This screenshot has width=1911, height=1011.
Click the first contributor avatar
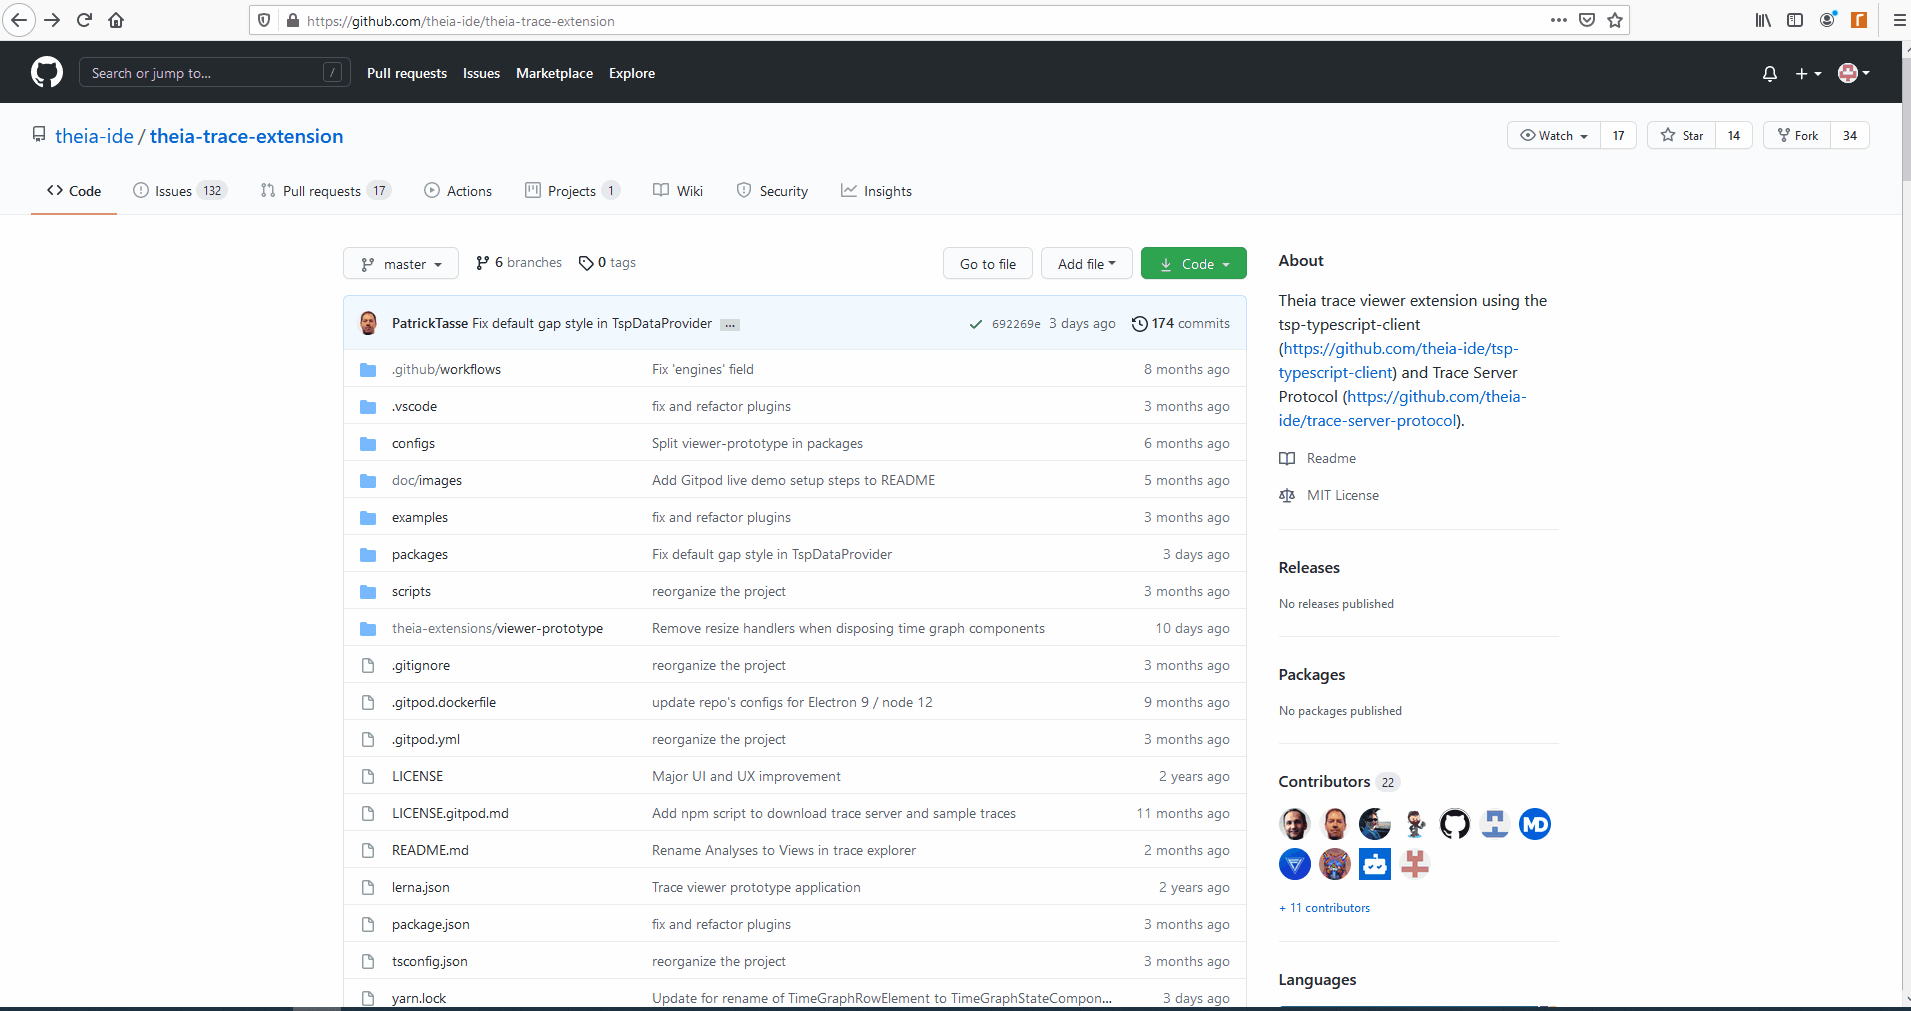click(1295, 824)
